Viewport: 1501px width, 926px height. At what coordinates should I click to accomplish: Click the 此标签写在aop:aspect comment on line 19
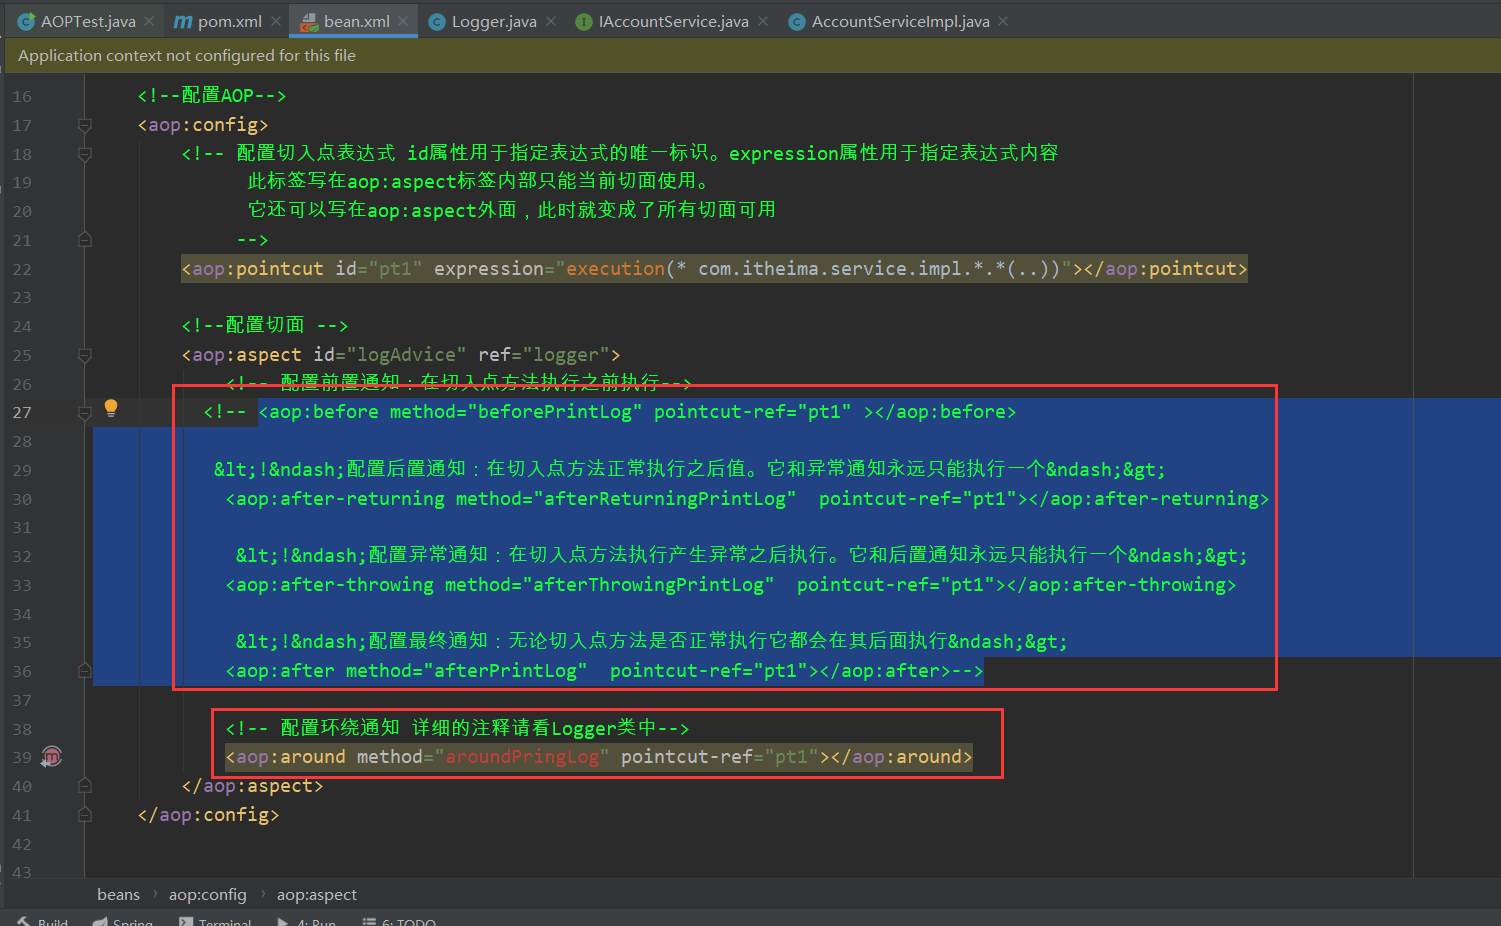coord(478,182)
